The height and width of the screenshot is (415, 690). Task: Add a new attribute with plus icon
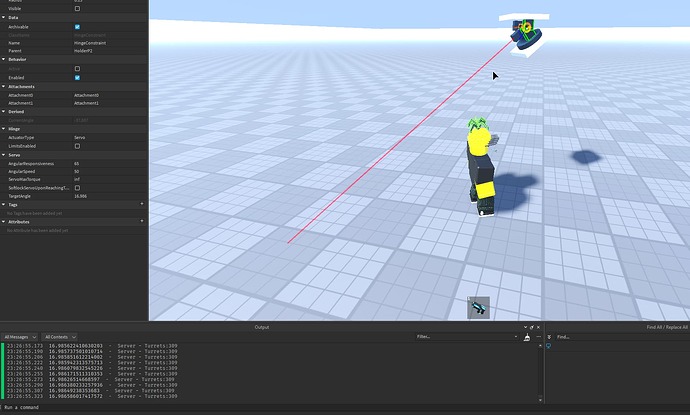(x=142, y=221)
